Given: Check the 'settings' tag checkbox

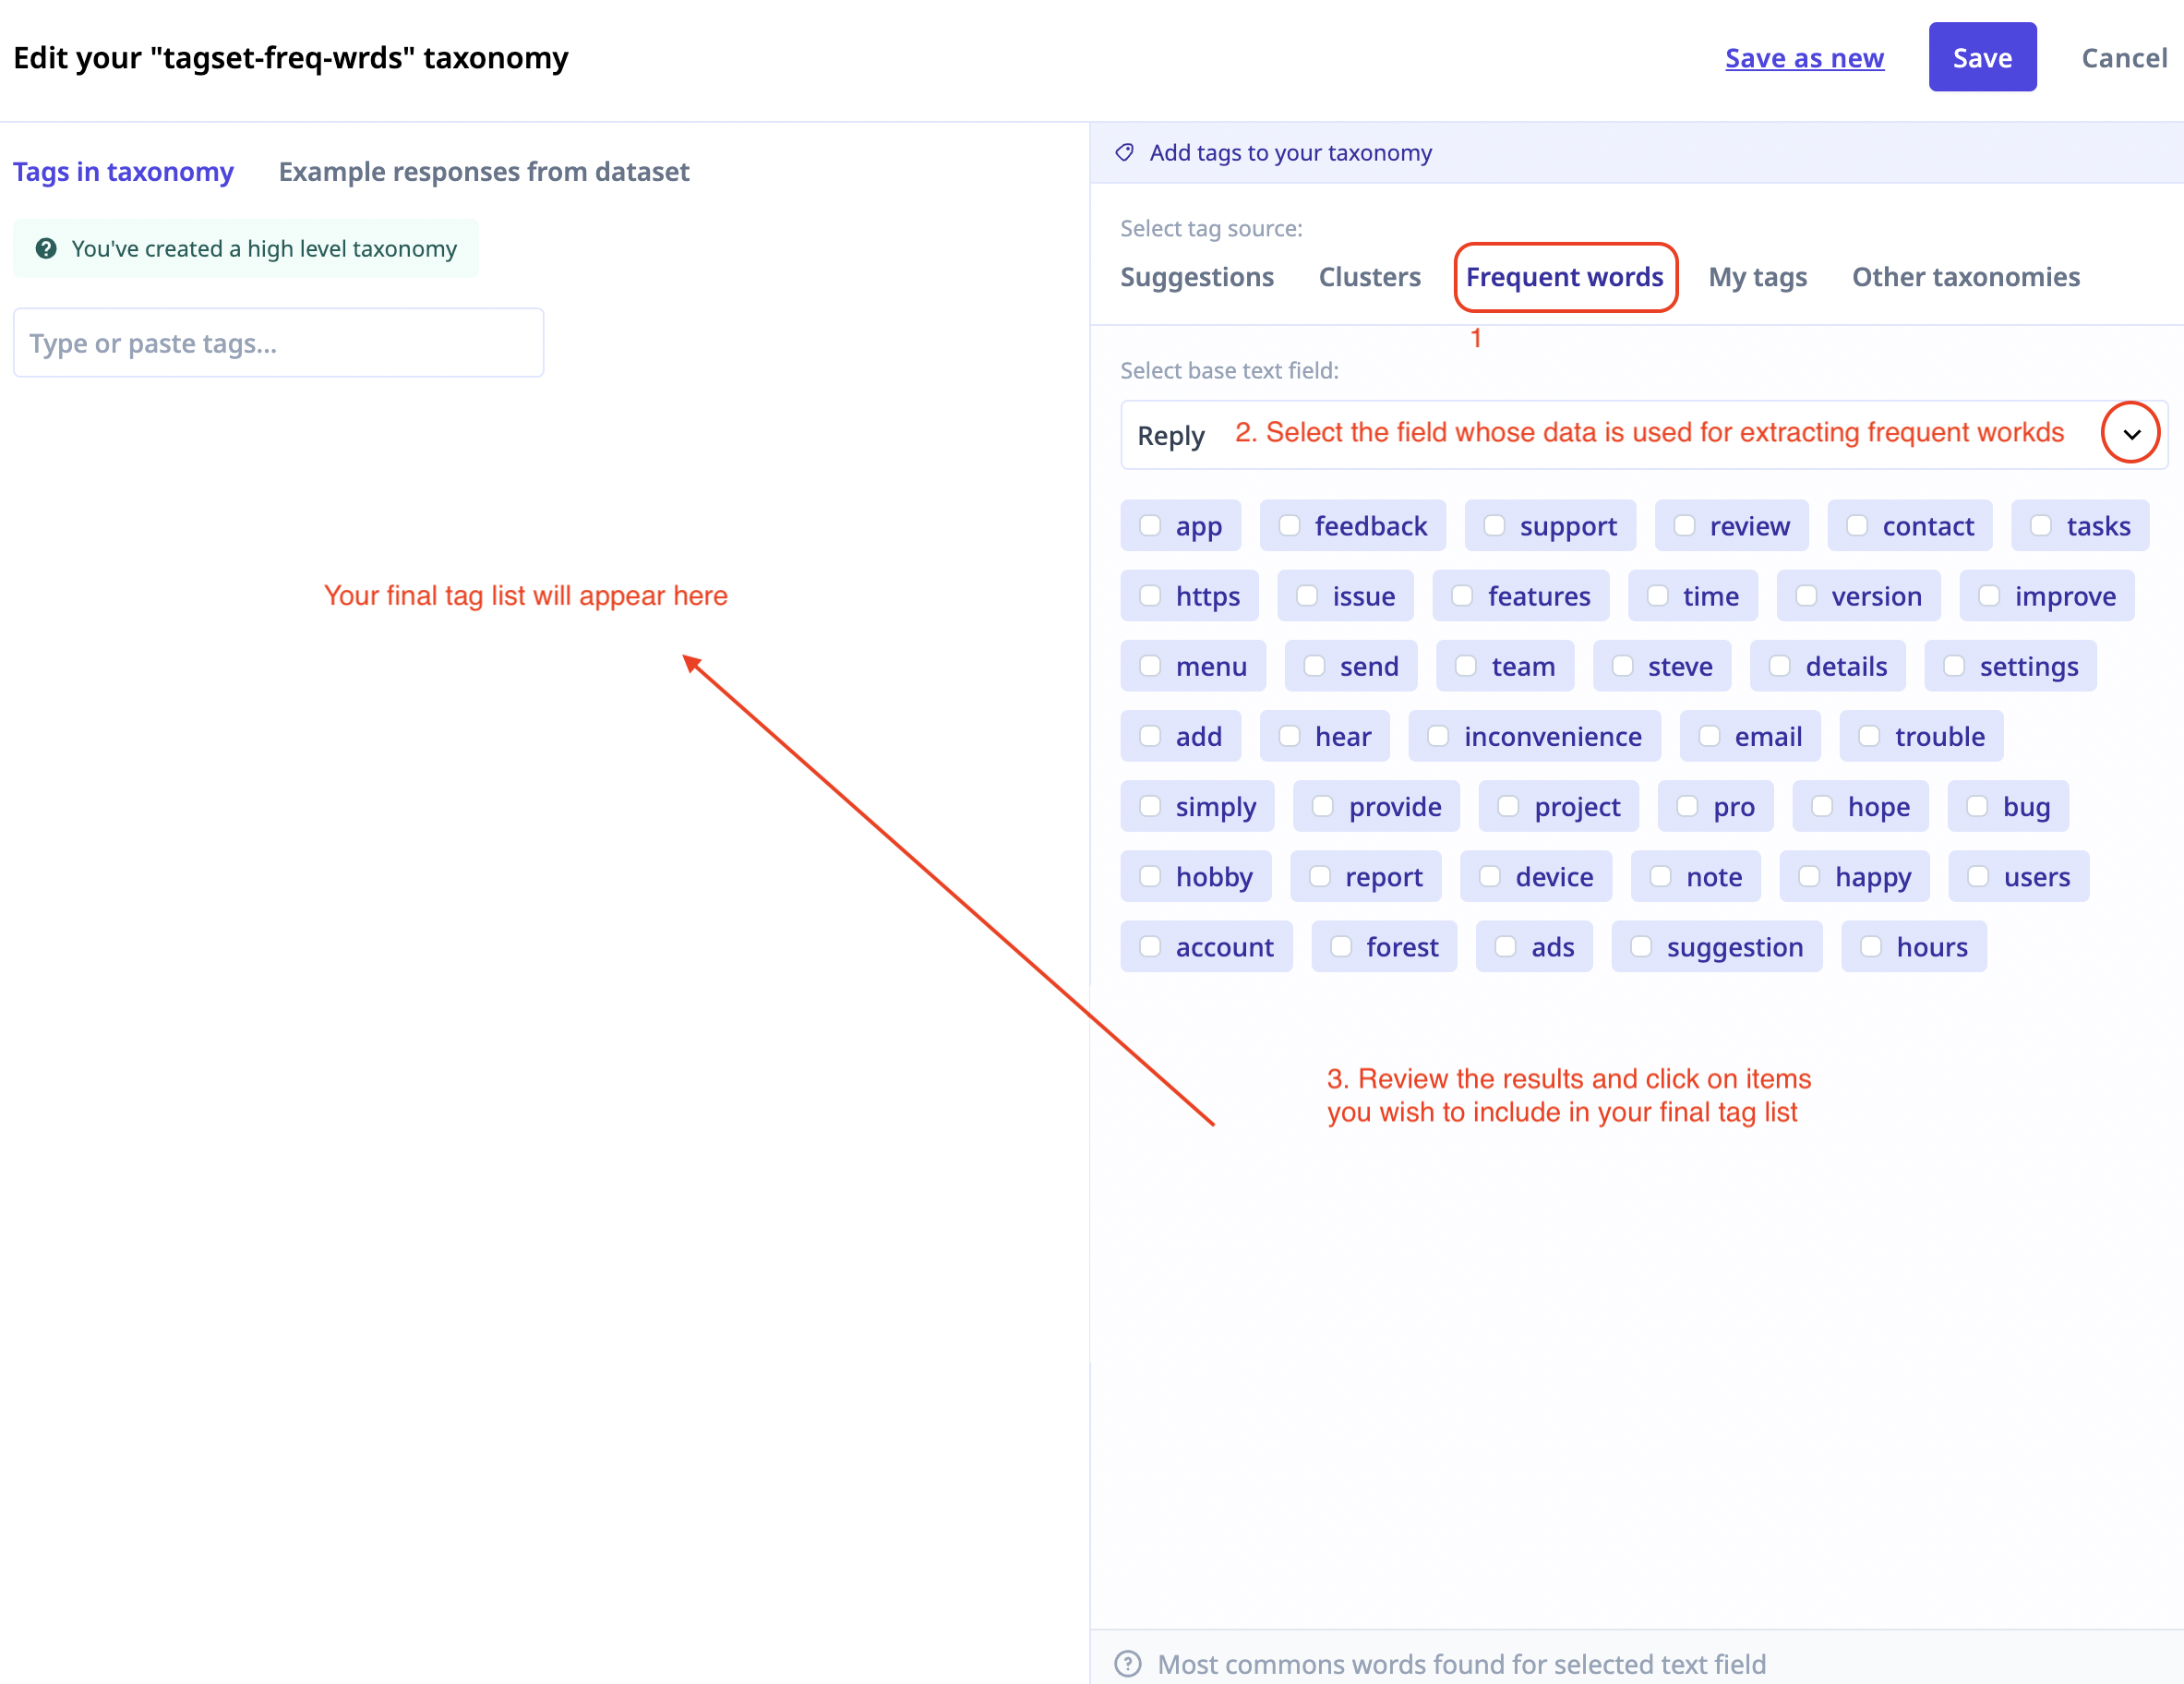Looking at the screenshot, I should click(x=1954, y=667).
